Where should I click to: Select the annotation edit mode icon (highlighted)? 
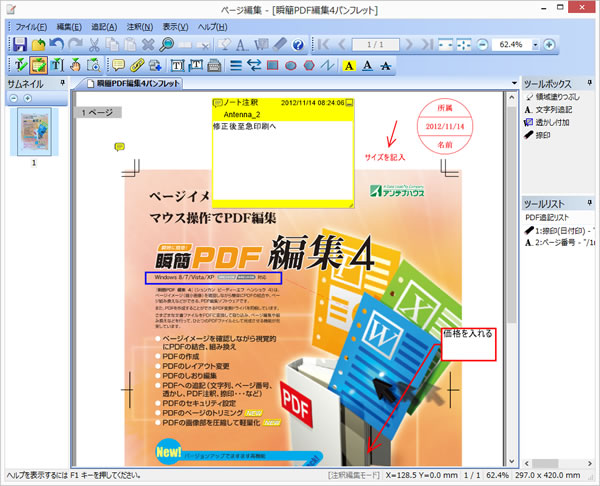pyautogui.click(x=38, y=65)
